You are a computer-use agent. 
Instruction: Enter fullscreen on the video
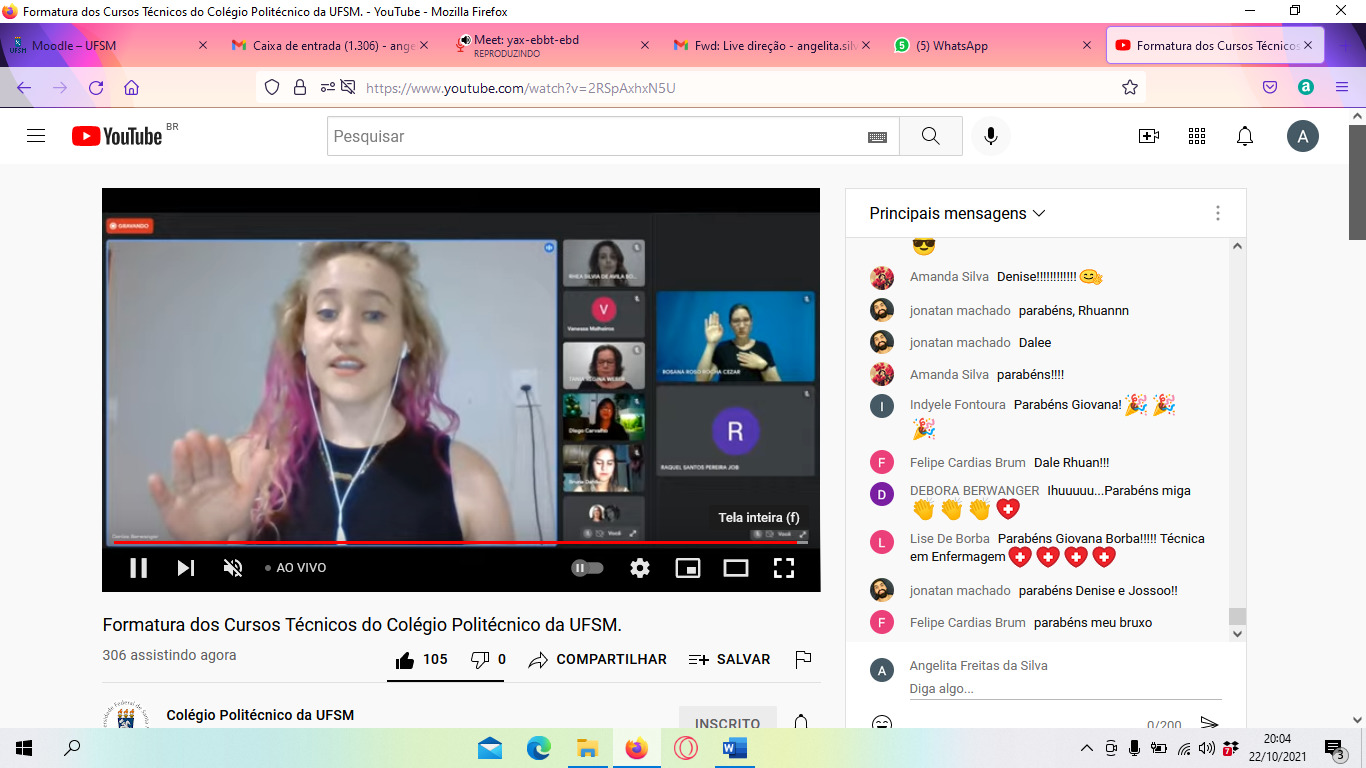click(784, 568)
